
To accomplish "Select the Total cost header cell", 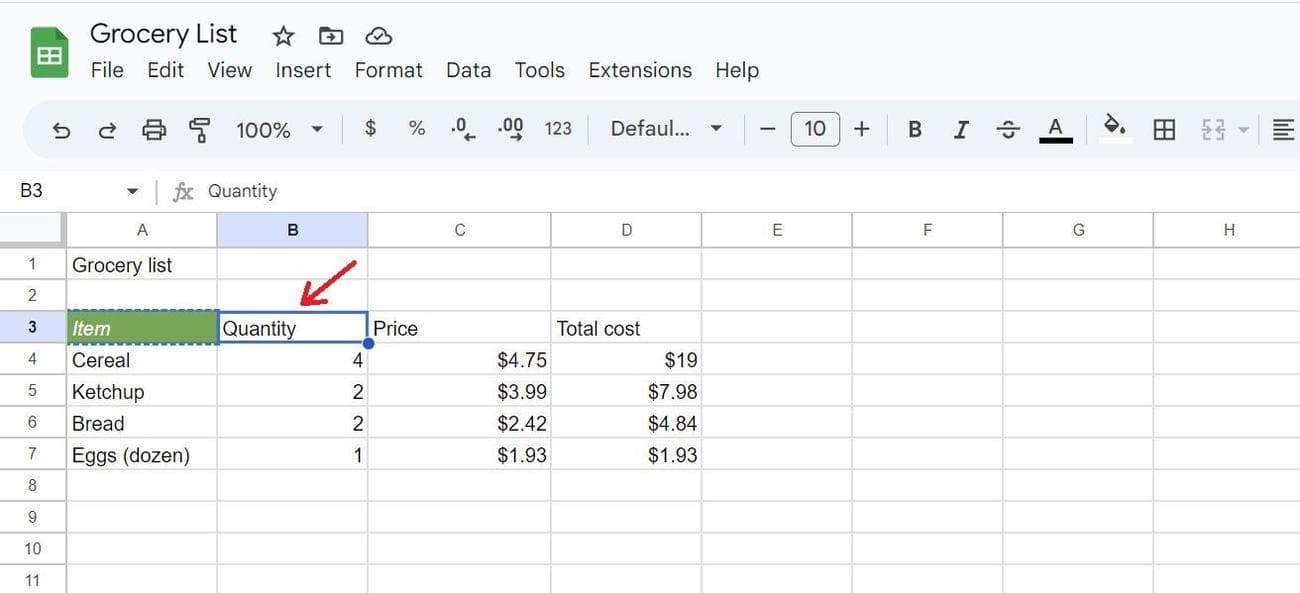I will tap(626, 328).
